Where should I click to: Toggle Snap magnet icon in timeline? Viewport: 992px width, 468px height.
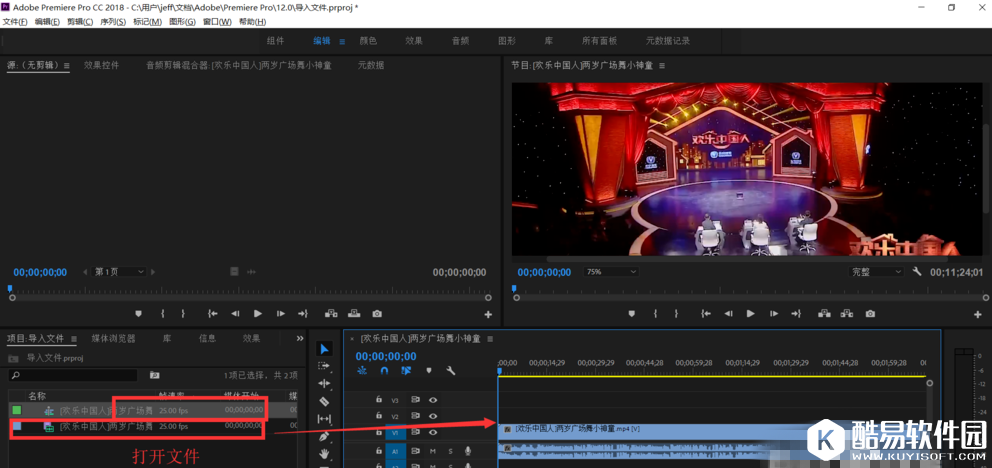pos(384,371)
